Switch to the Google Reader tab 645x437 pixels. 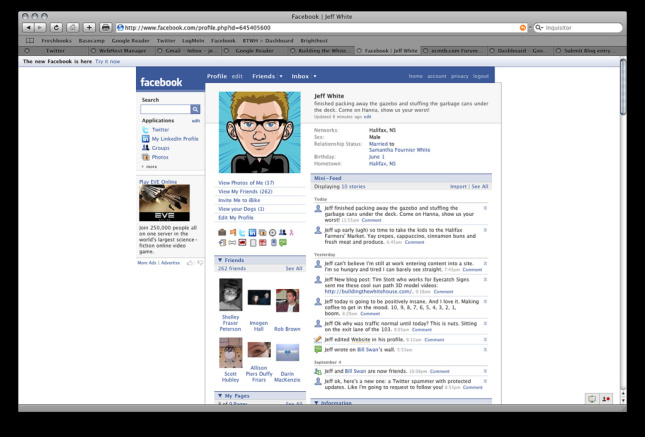(x=254, y=51)
